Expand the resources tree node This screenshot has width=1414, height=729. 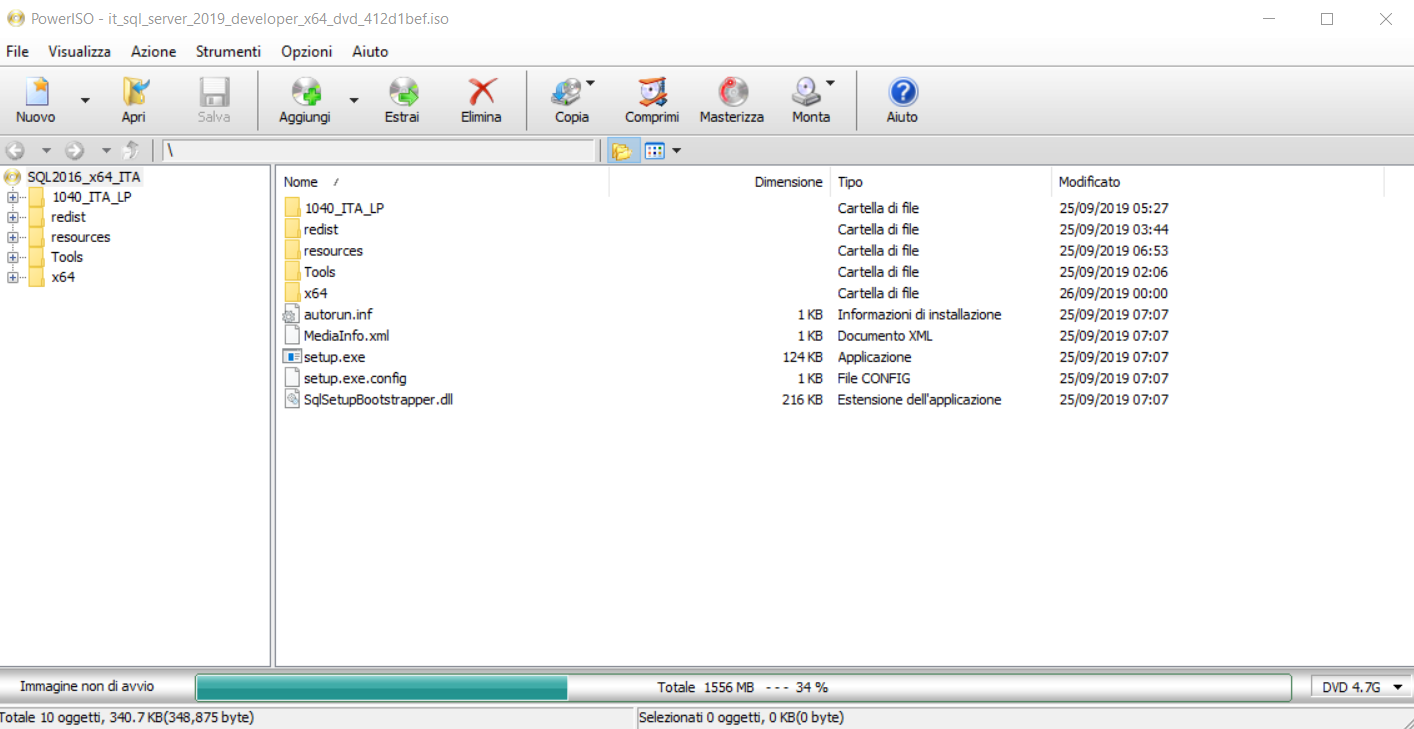click(12, 237)
